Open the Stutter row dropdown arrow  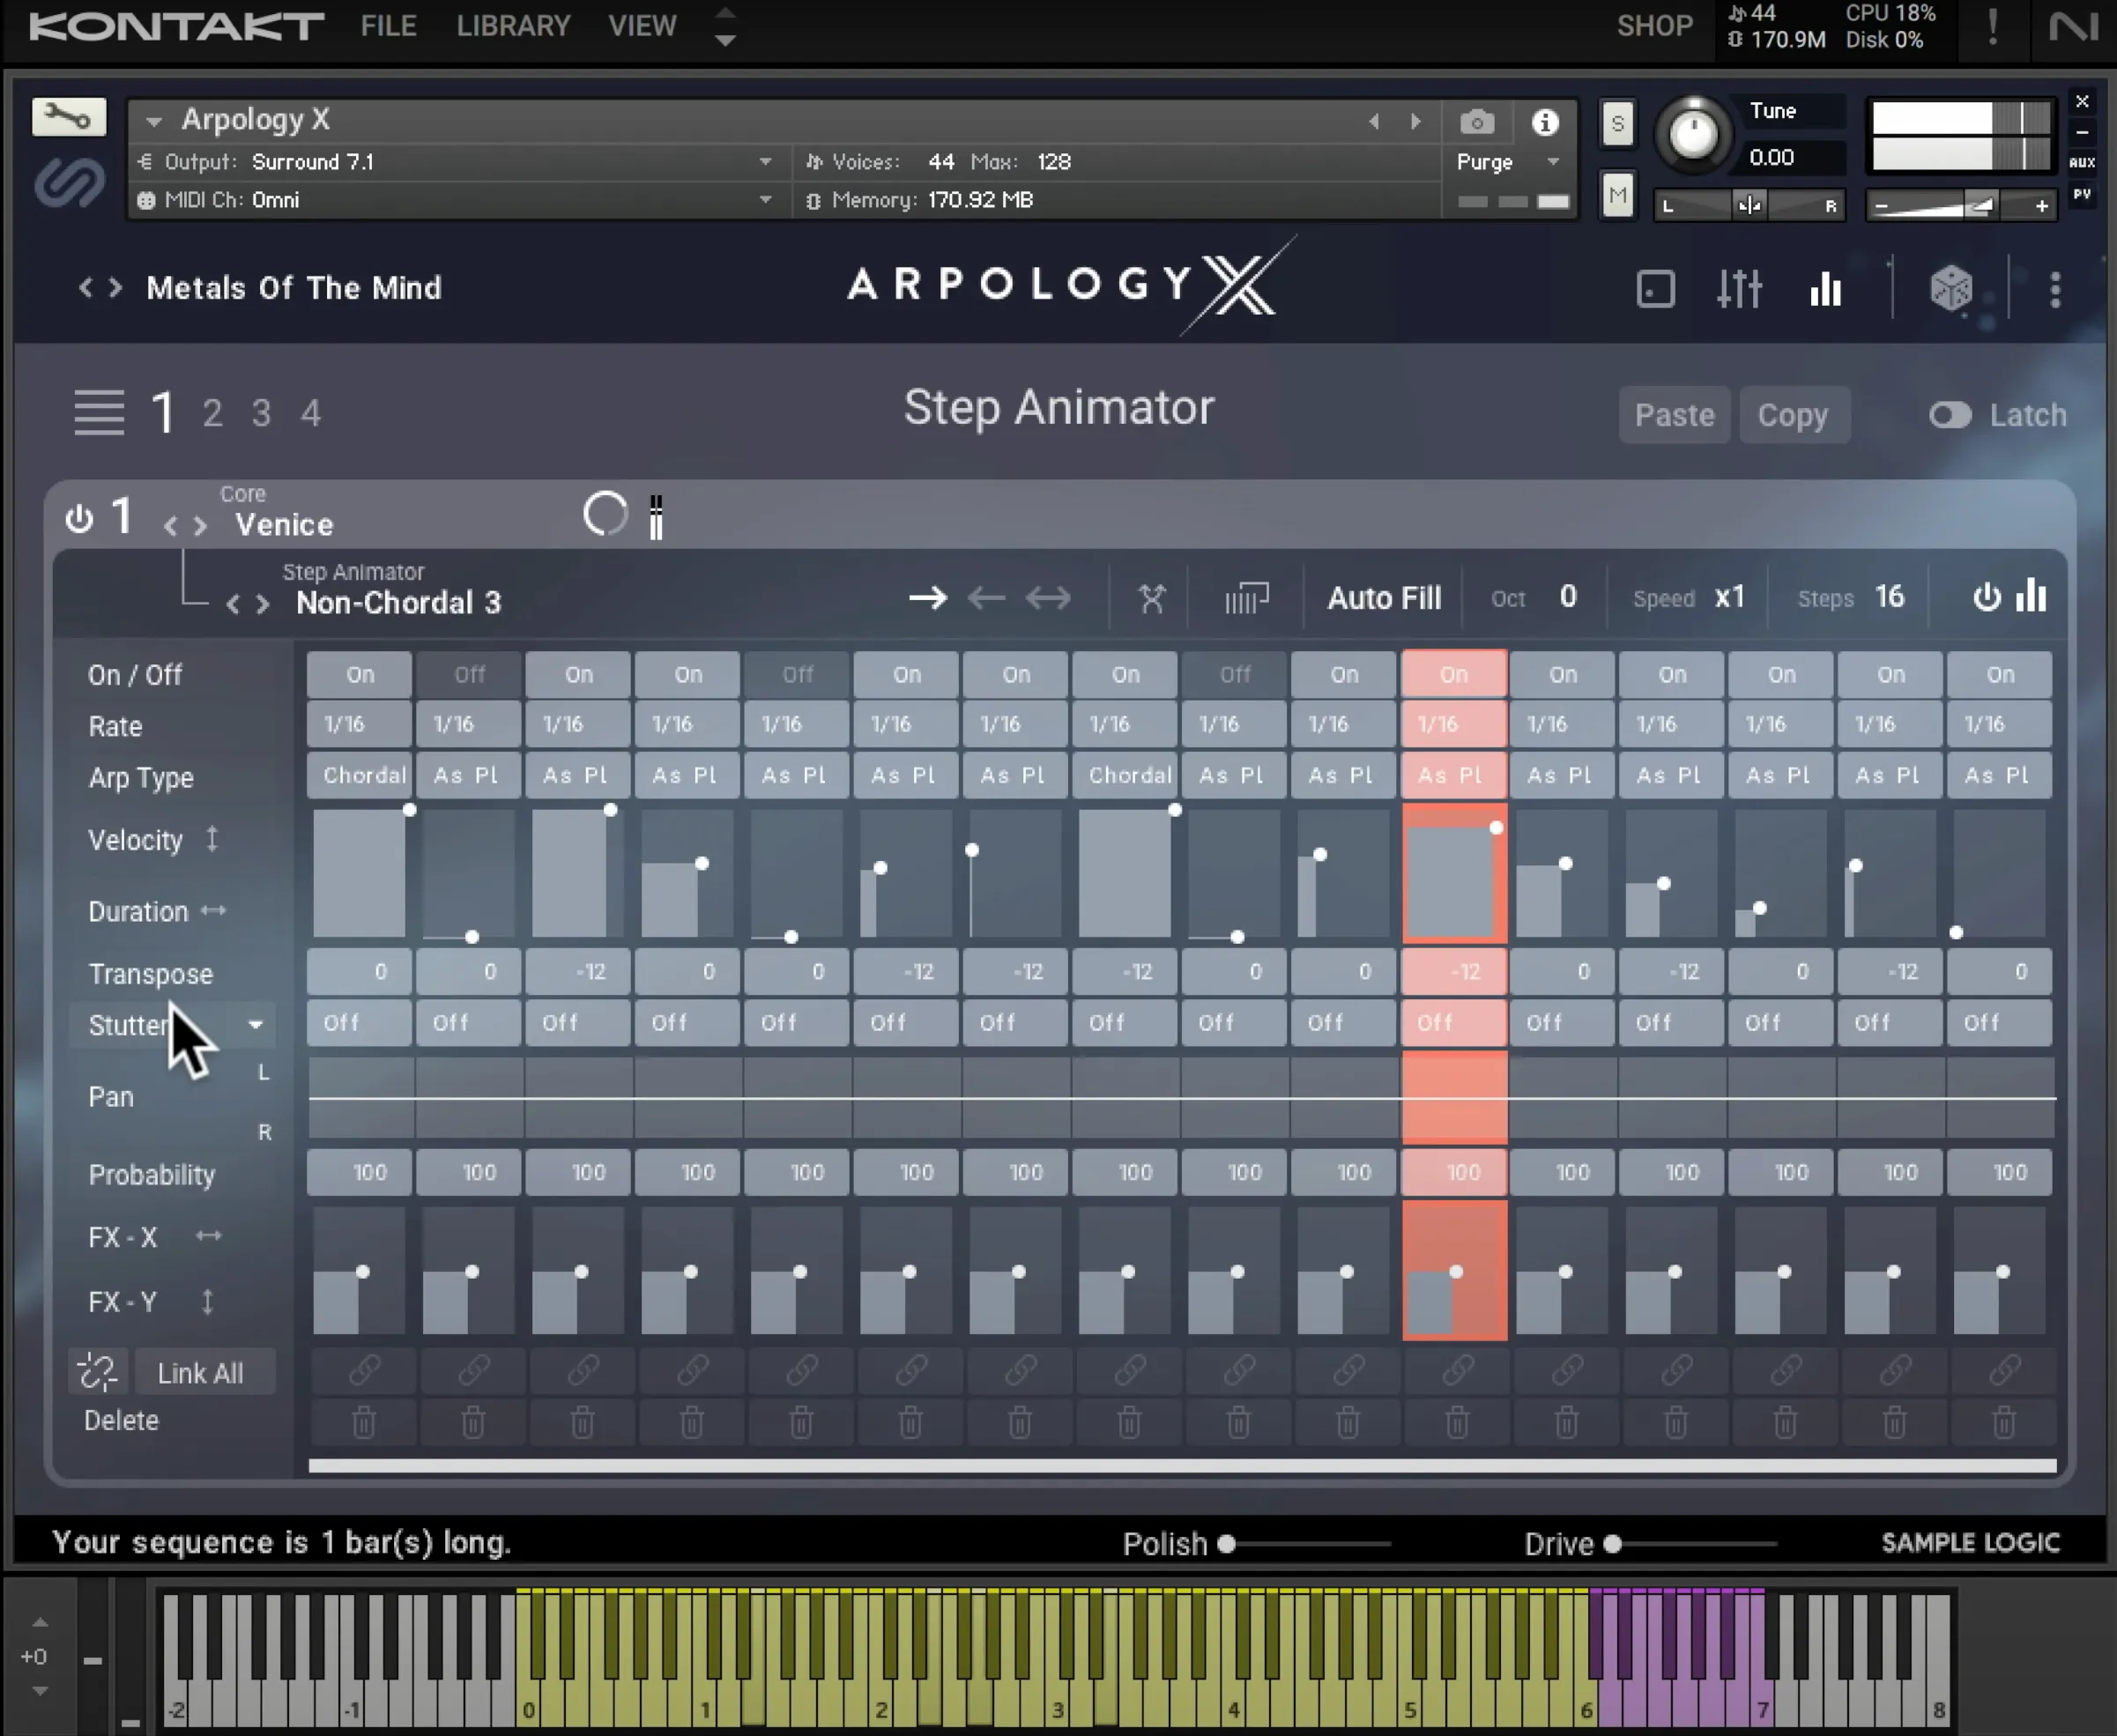pos(255,1024)
